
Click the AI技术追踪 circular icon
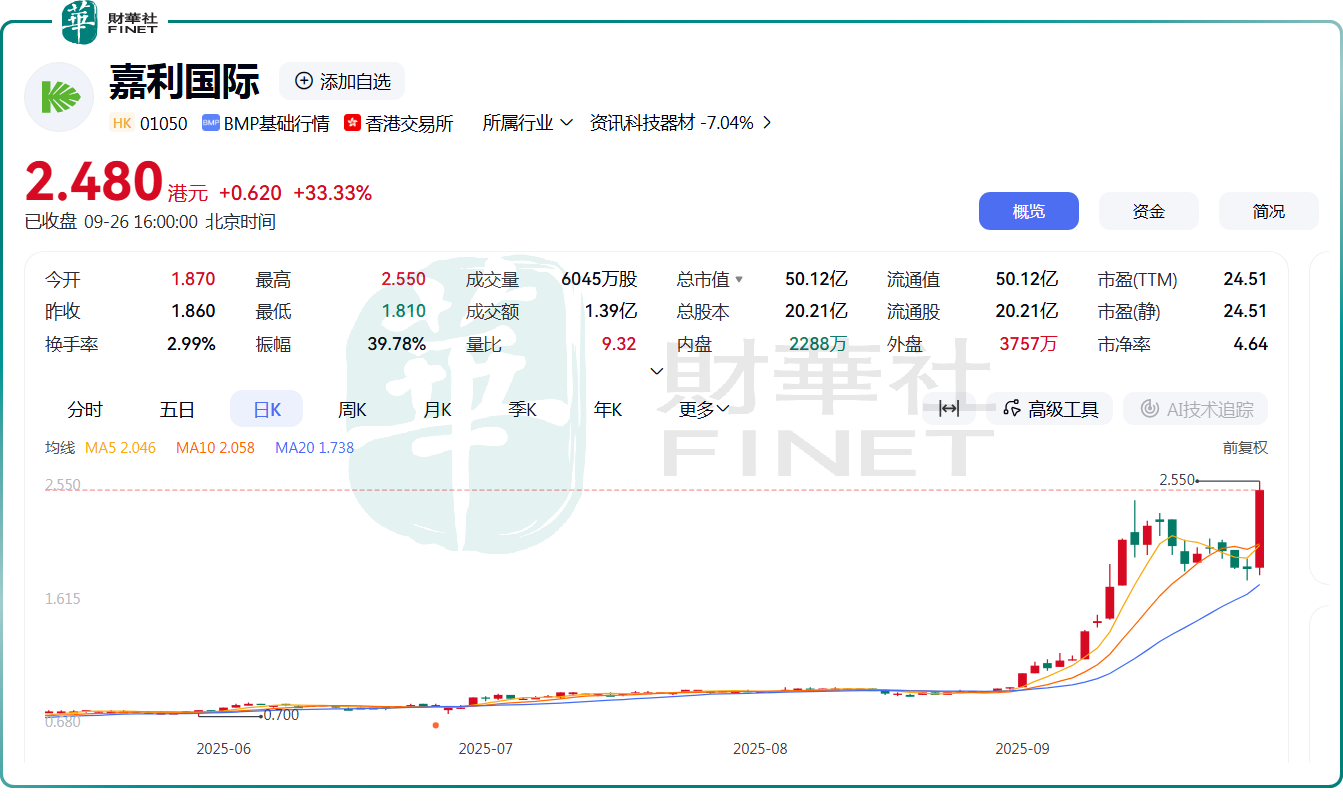[x=1149, y=408]
